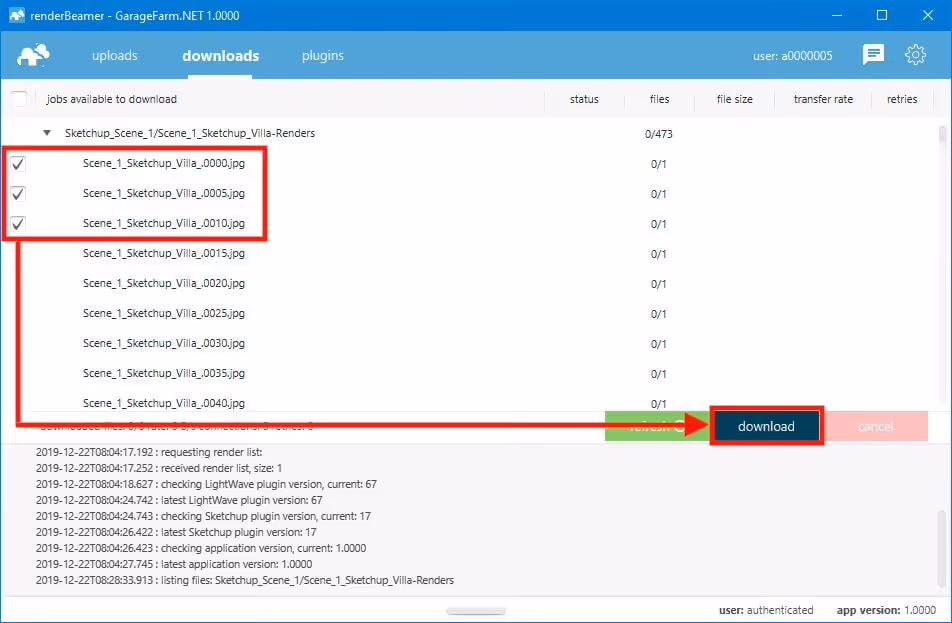Open the chat message icon
The height and width of the screenshot is (623, 952).
[x=873, y=55]
